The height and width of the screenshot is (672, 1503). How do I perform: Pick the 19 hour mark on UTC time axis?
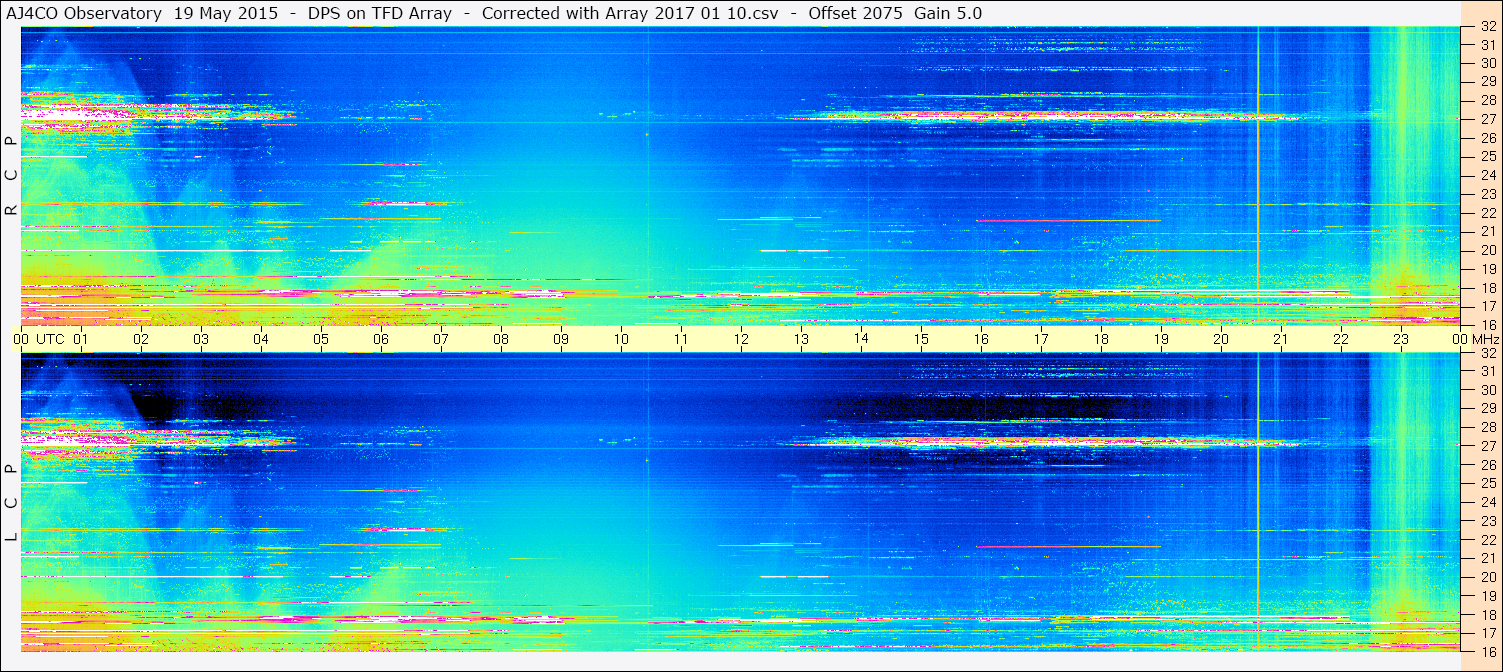[1161, 339]
